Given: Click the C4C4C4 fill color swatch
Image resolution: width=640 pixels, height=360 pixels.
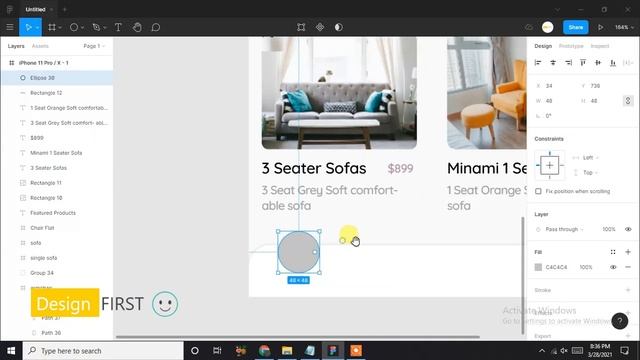Looking at the screenshot, I should tap(538, 267).
